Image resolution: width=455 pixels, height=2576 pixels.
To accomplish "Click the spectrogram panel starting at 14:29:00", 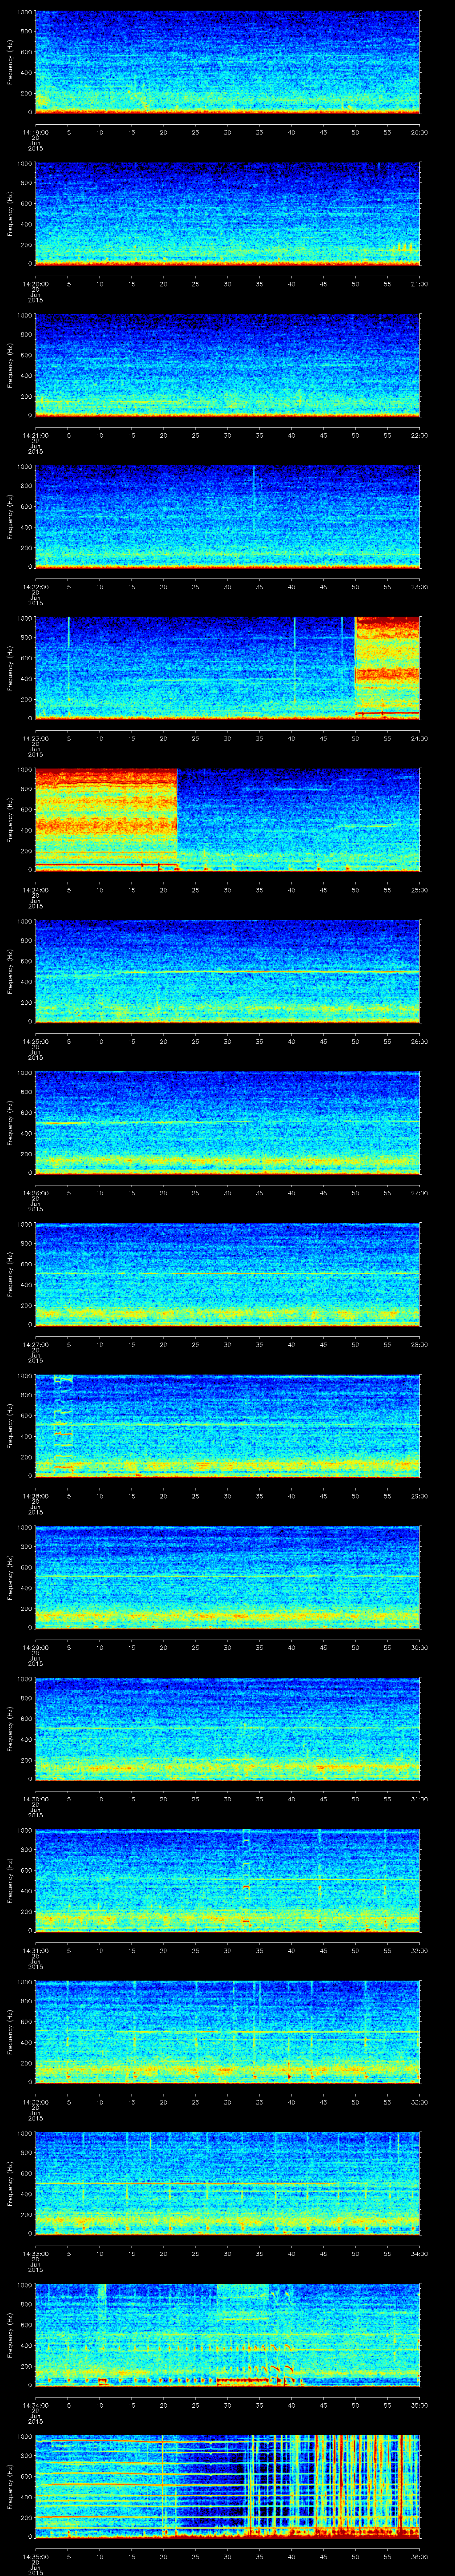I will [227, 1577].
